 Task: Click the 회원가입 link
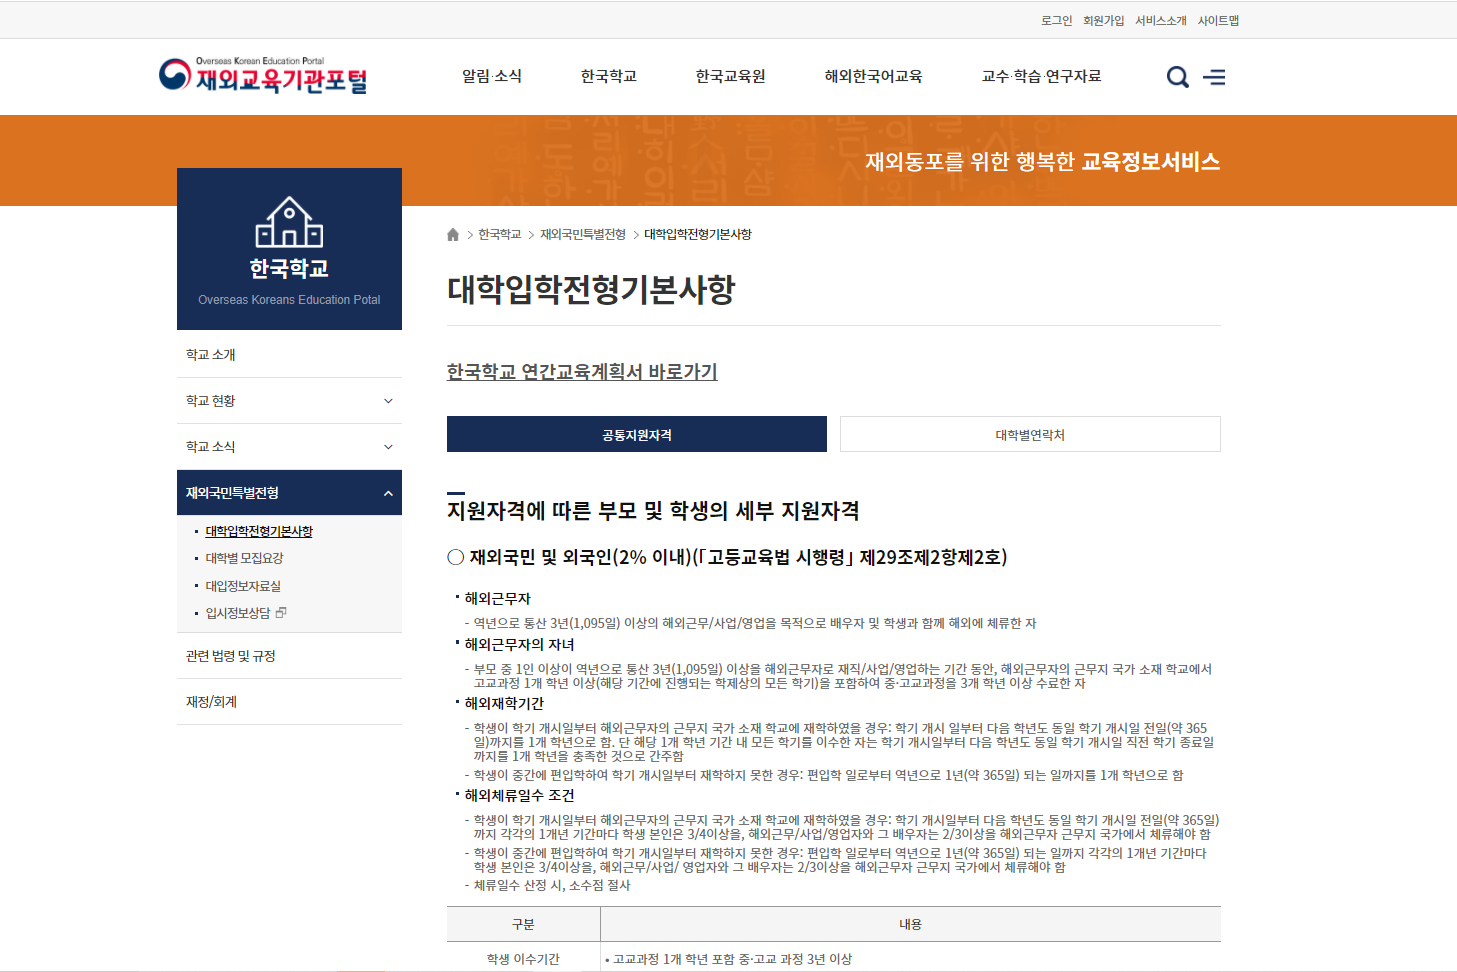(1103, 21)
